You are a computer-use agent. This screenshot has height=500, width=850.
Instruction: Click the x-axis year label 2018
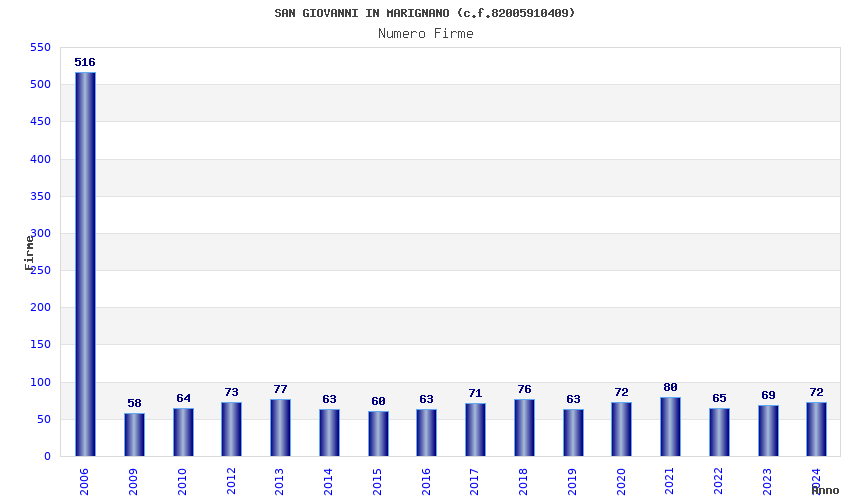[x=523, y=482]
